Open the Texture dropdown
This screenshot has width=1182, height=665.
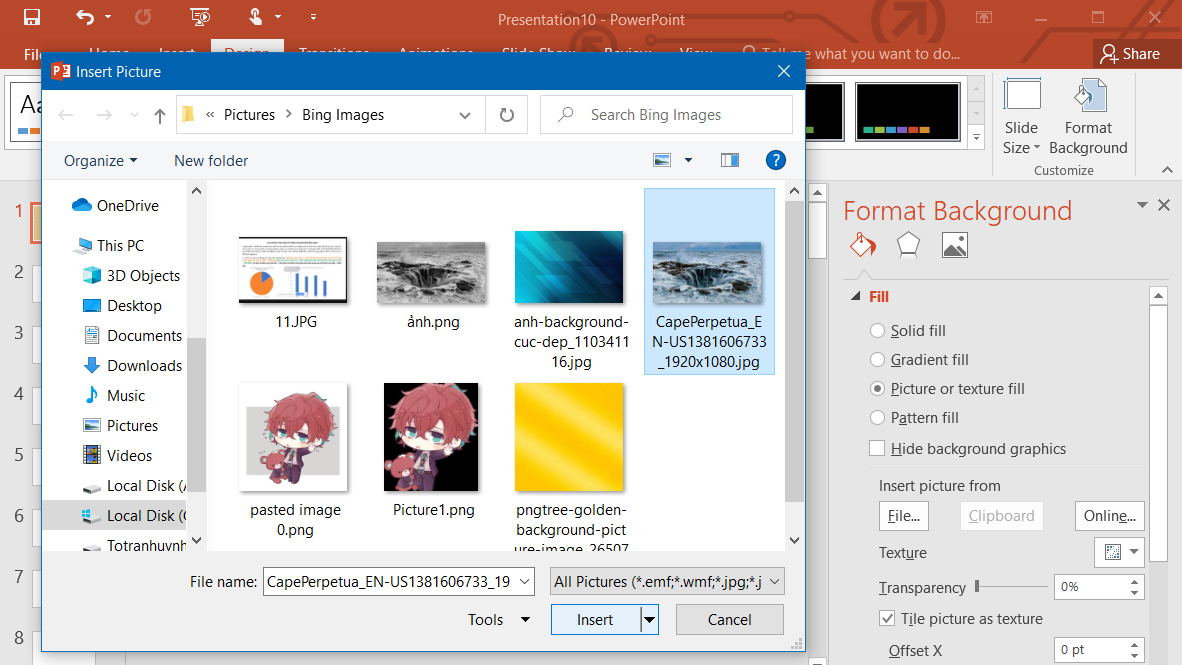click(x=1119, y=552)
